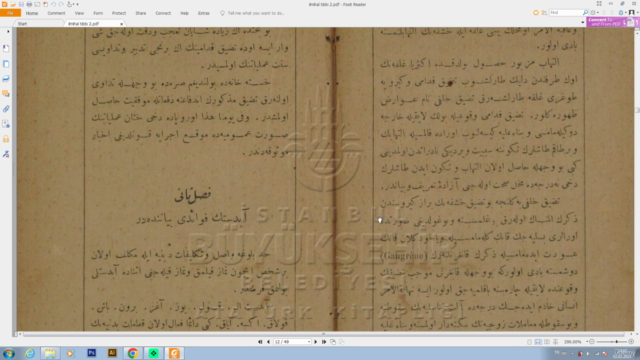Image resolution: width=640 pixels, height=360 pixels.
Task: Open the Security lock panel in left sidebar
Action: point(6,139)
